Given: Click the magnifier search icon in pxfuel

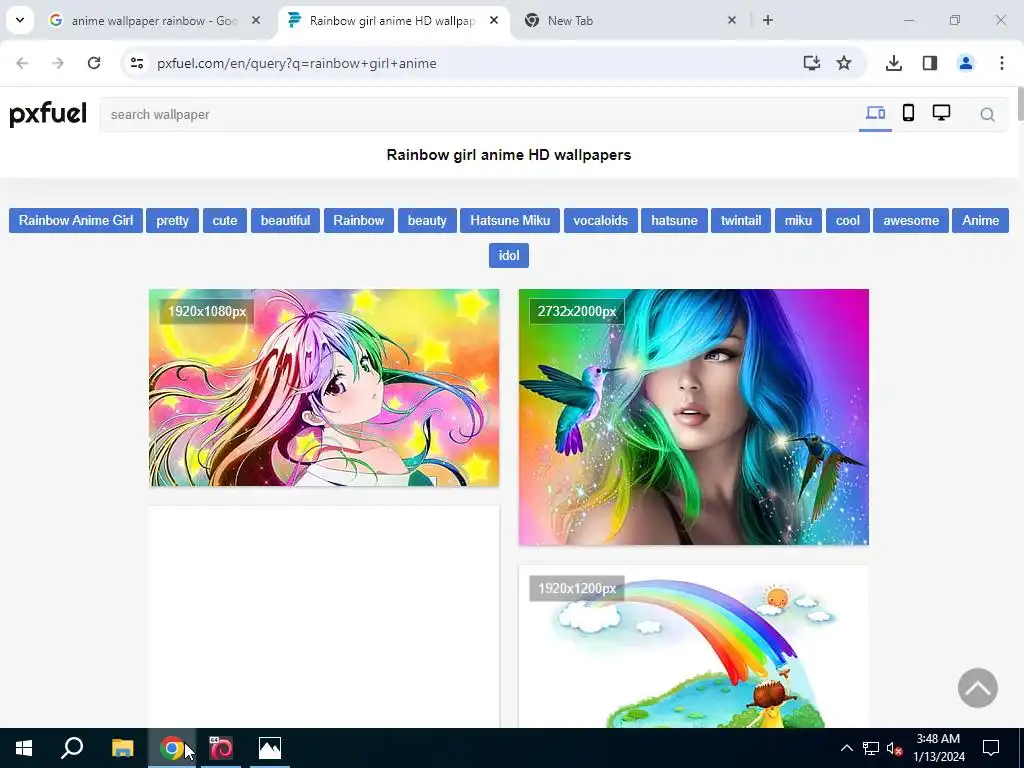Looking at the screenshot, I should [987, 115].
